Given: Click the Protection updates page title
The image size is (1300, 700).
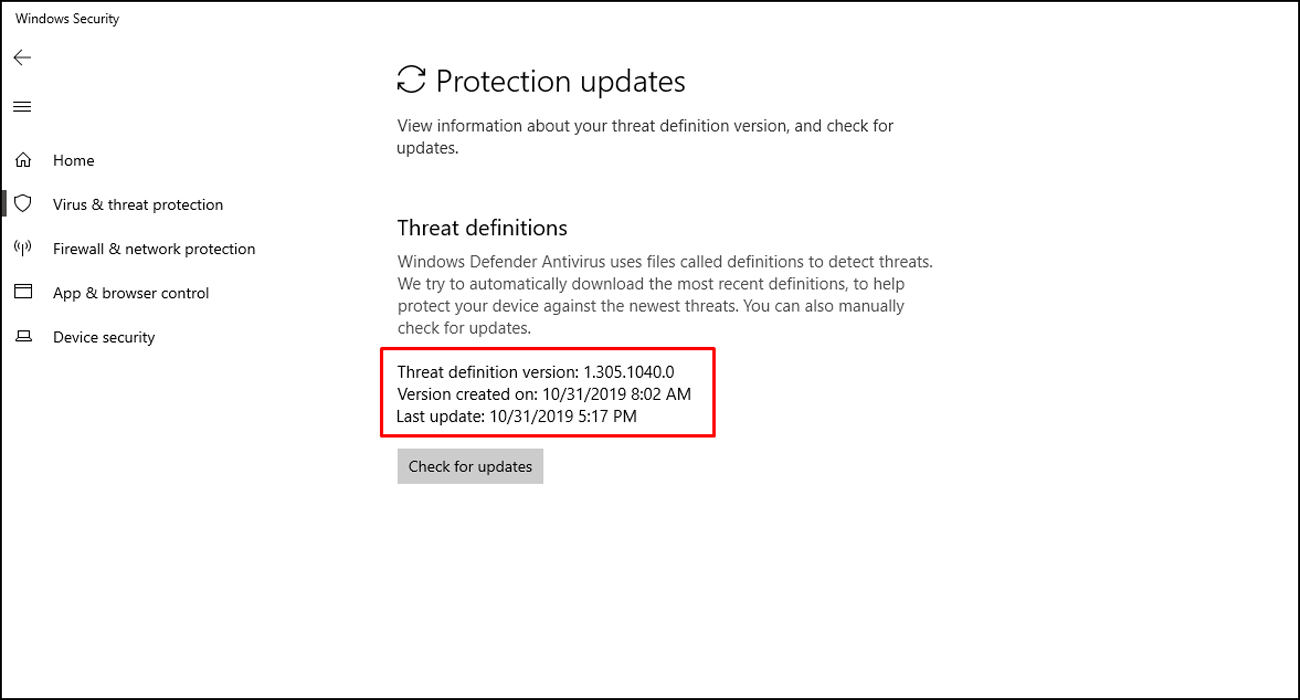Looking at the screenshot, I should tap(561, 81).
